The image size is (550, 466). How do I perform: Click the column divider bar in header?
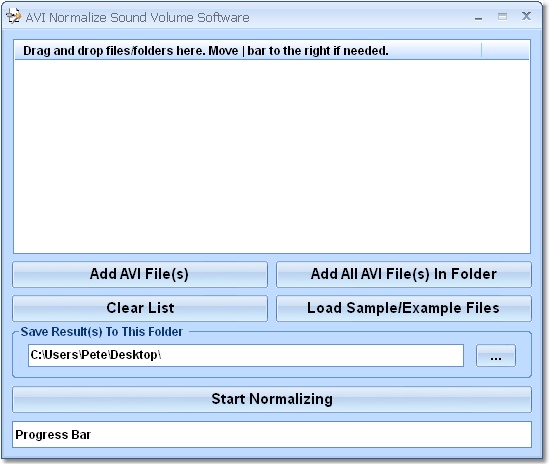pos(482,50)
